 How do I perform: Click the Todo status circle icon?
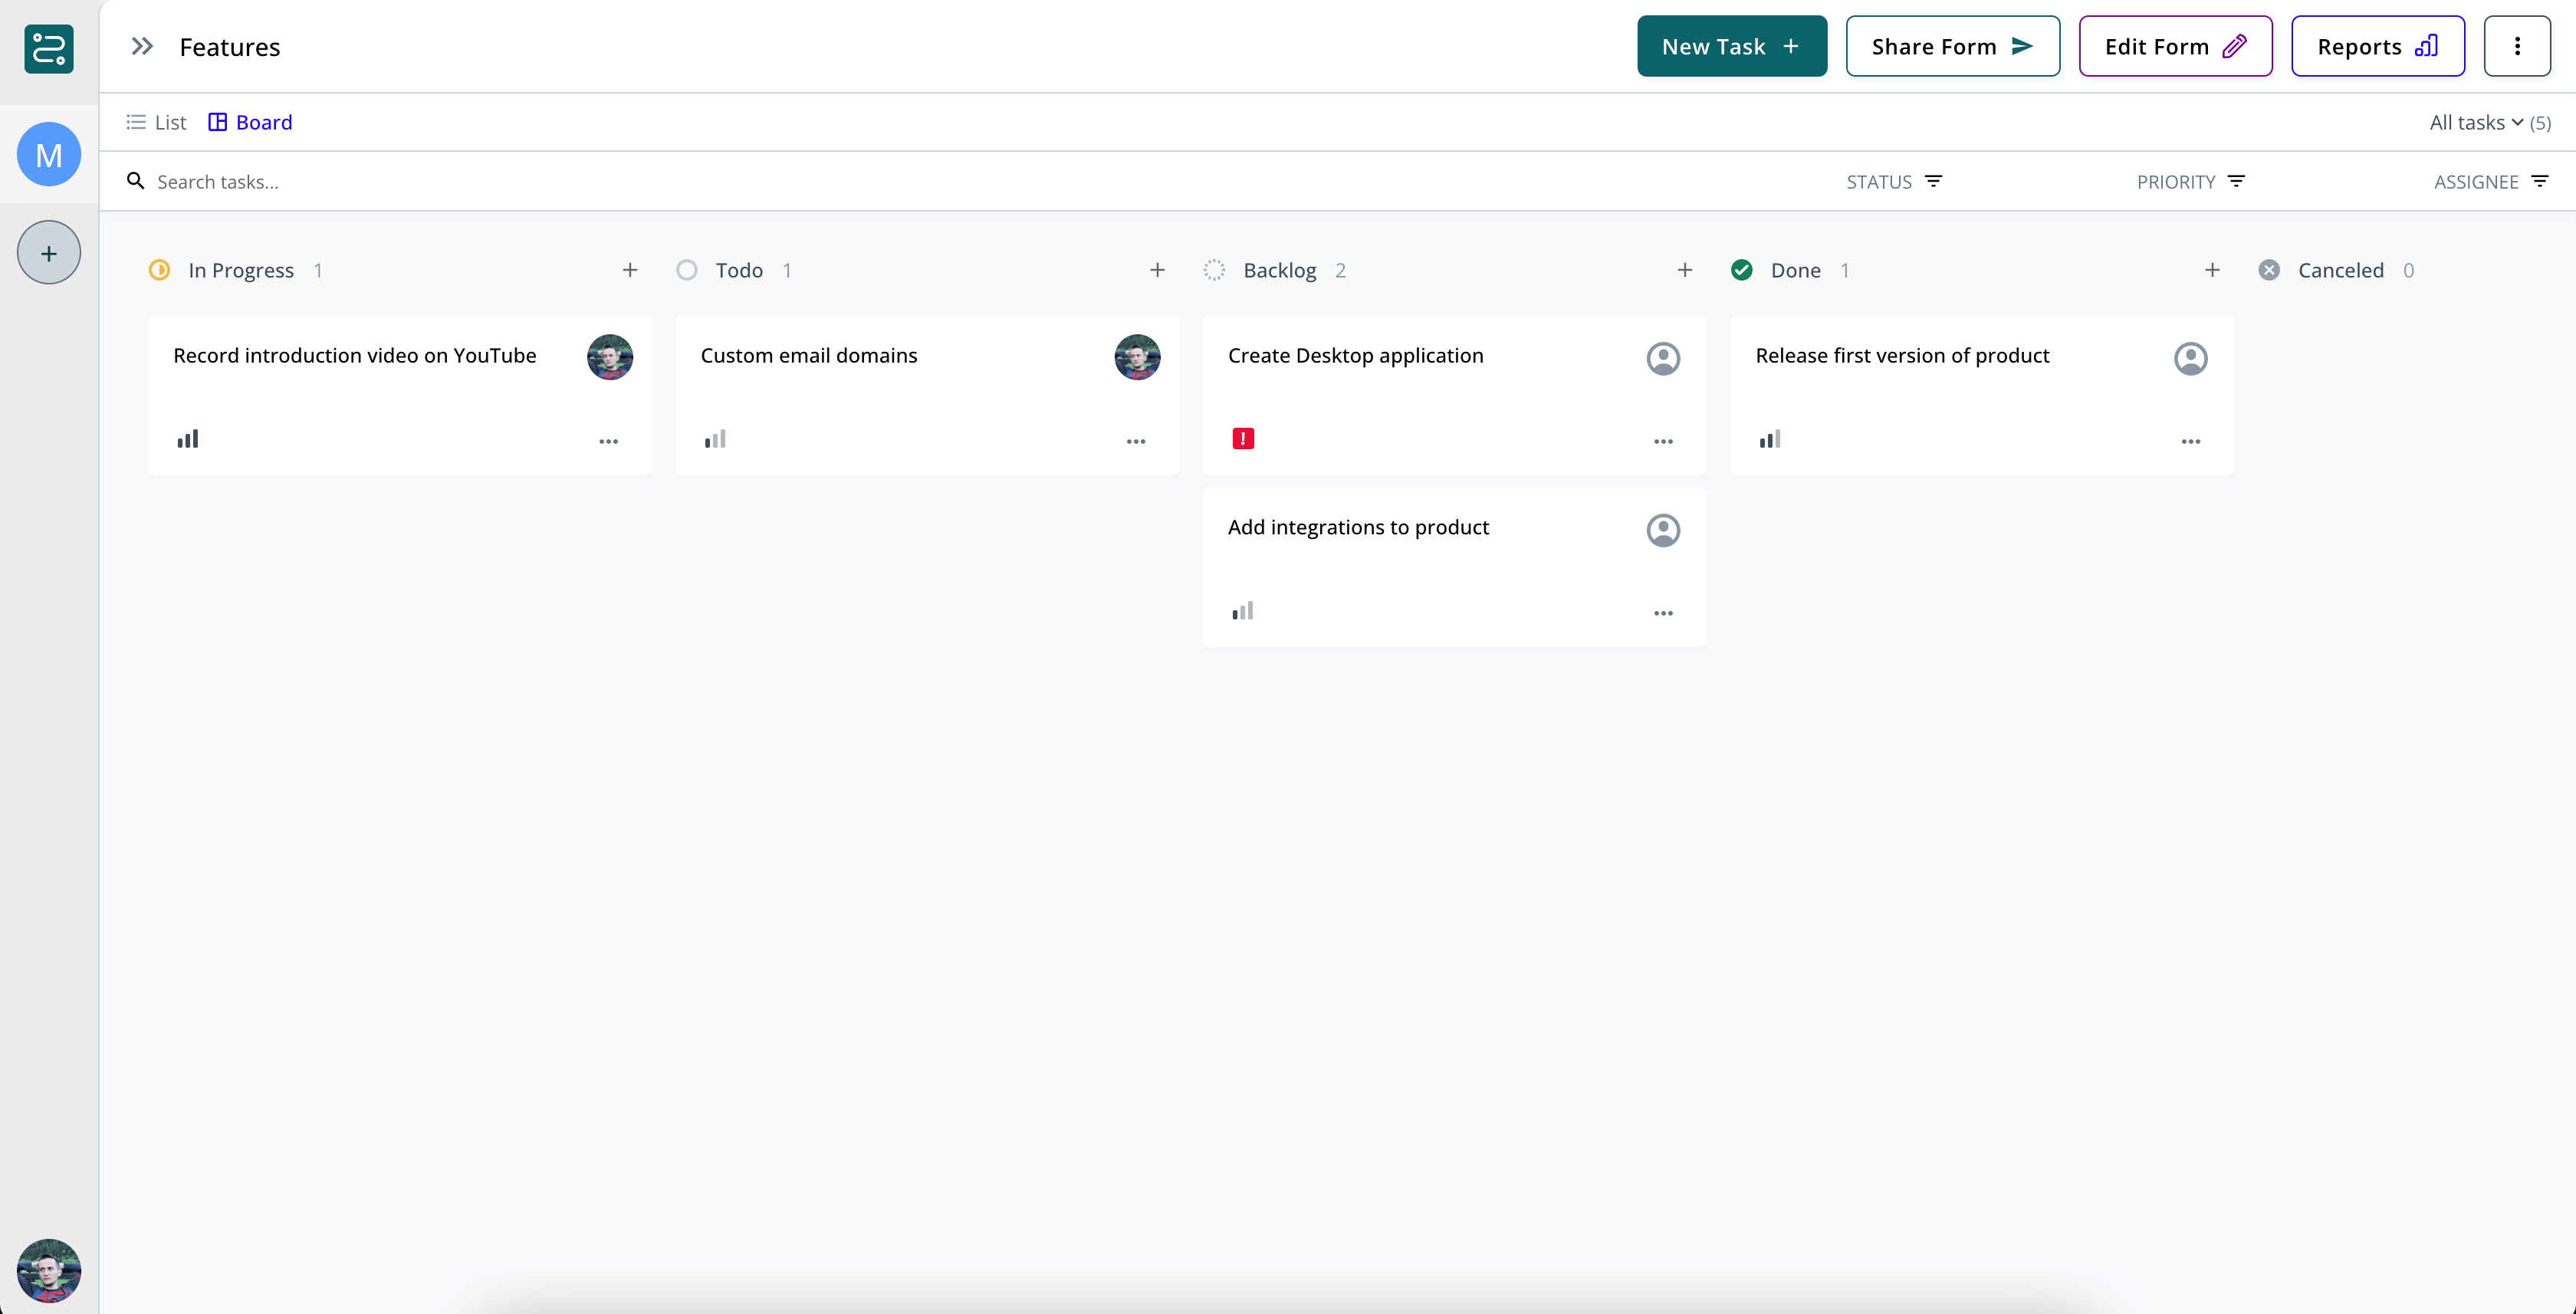coord(687,270)
